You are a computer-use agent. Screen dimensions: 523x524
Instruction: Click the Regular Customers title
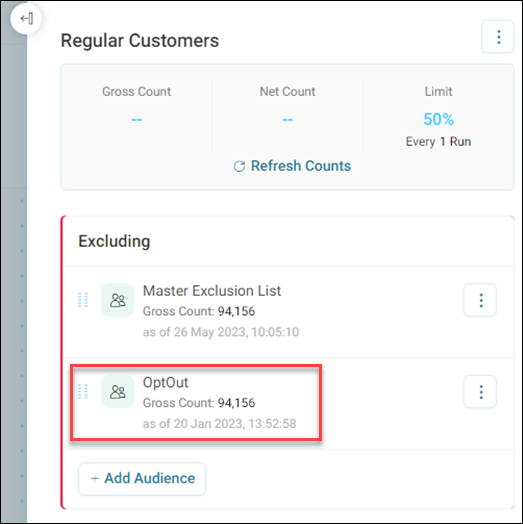click(x=140, y=41)
